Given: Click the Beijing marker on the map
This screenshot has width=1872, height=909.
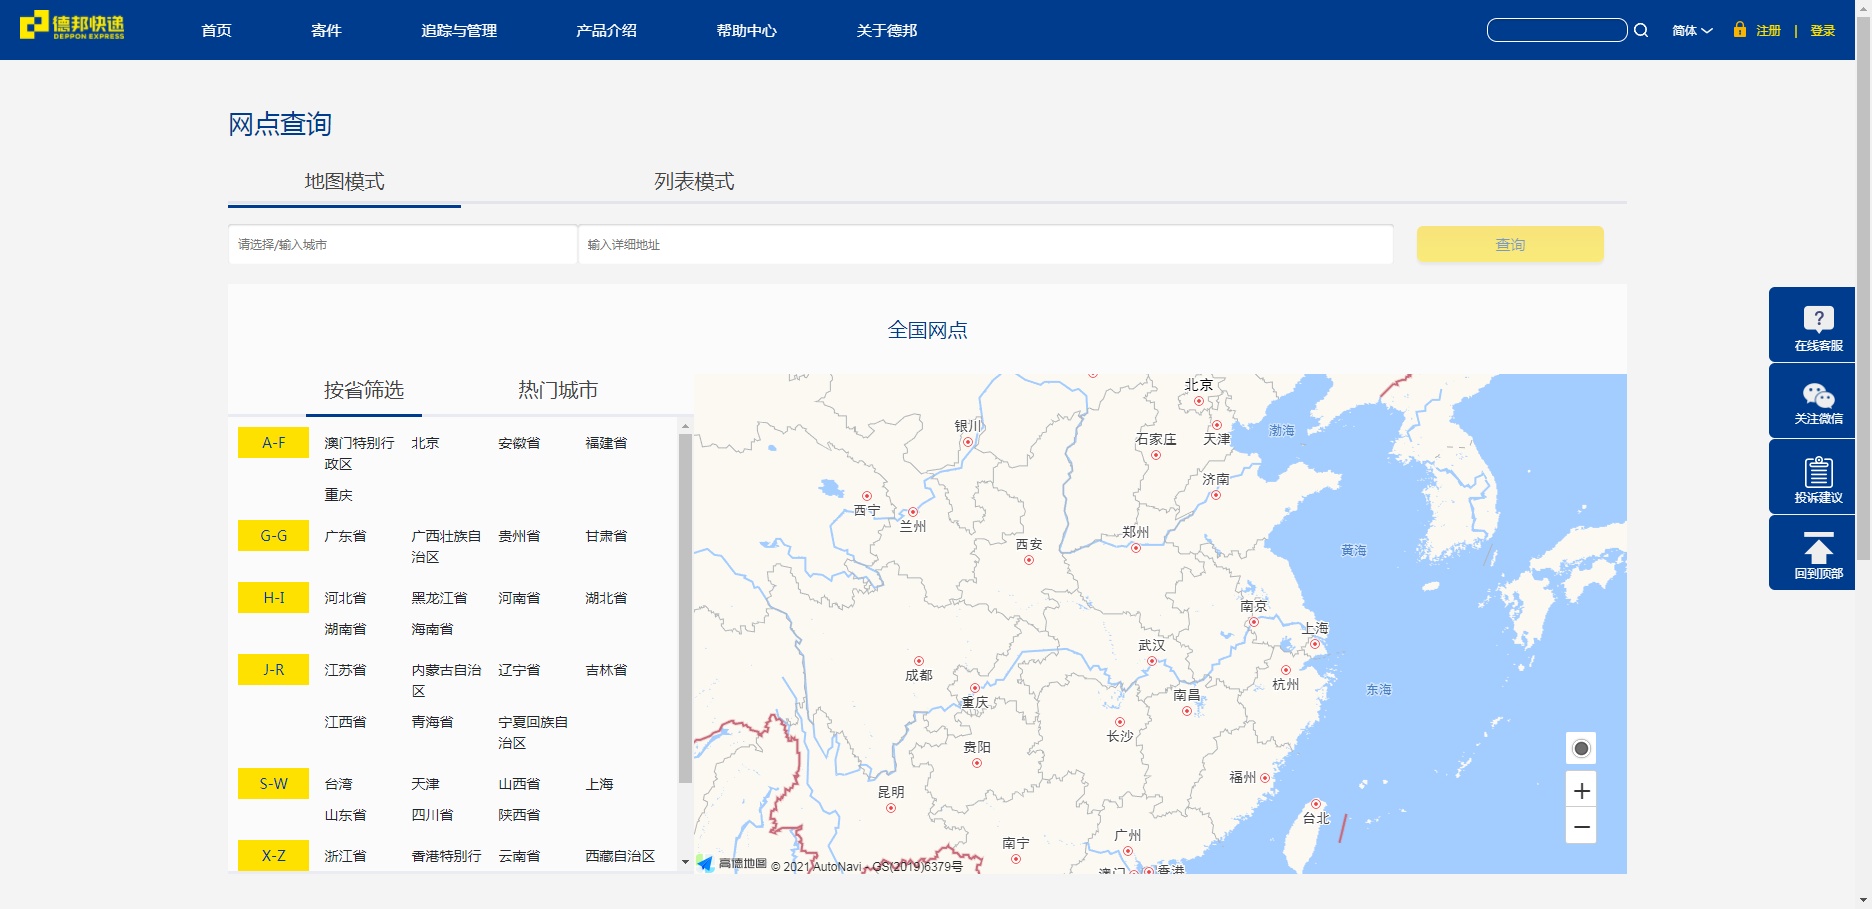Looking at the screenshot, I should pos(1198,401).
